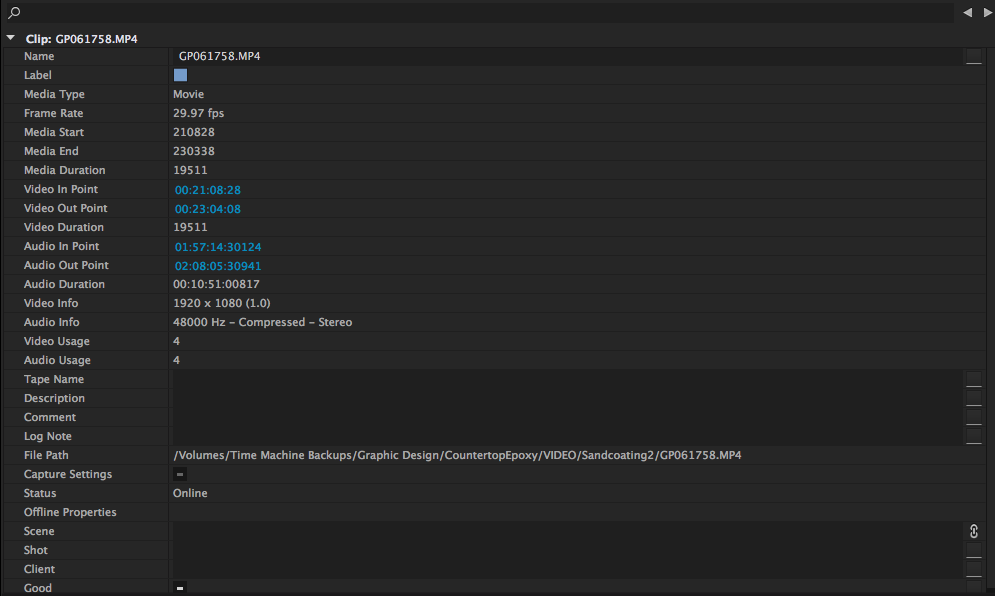This screenshot has height=596, width=995.
Task: Click the Description input field
Action: pos(567,398)
